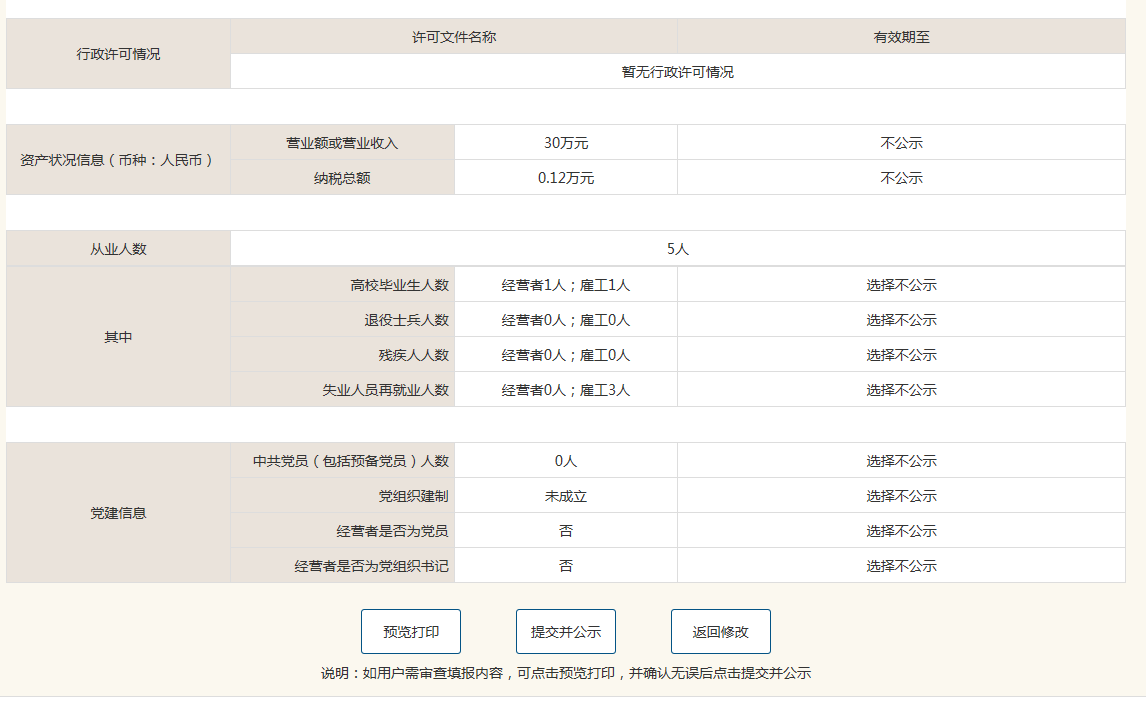Image resolution: width=1146 pixels, height=705 pixels.
Task: Click the 退役士兵人数 label
Action: coord(406,320)
